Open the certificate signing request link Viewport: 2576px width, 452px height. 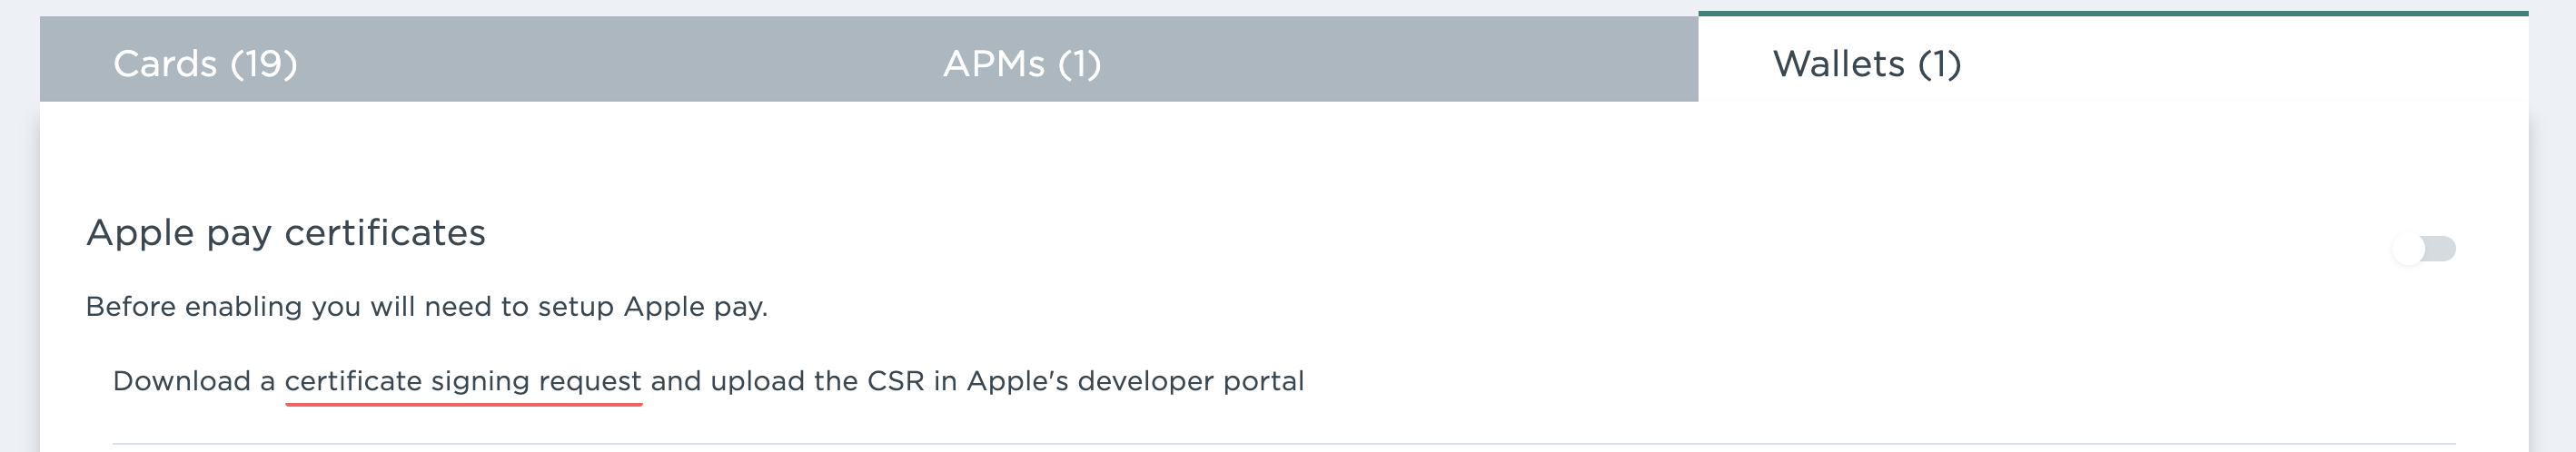(463, 381)
